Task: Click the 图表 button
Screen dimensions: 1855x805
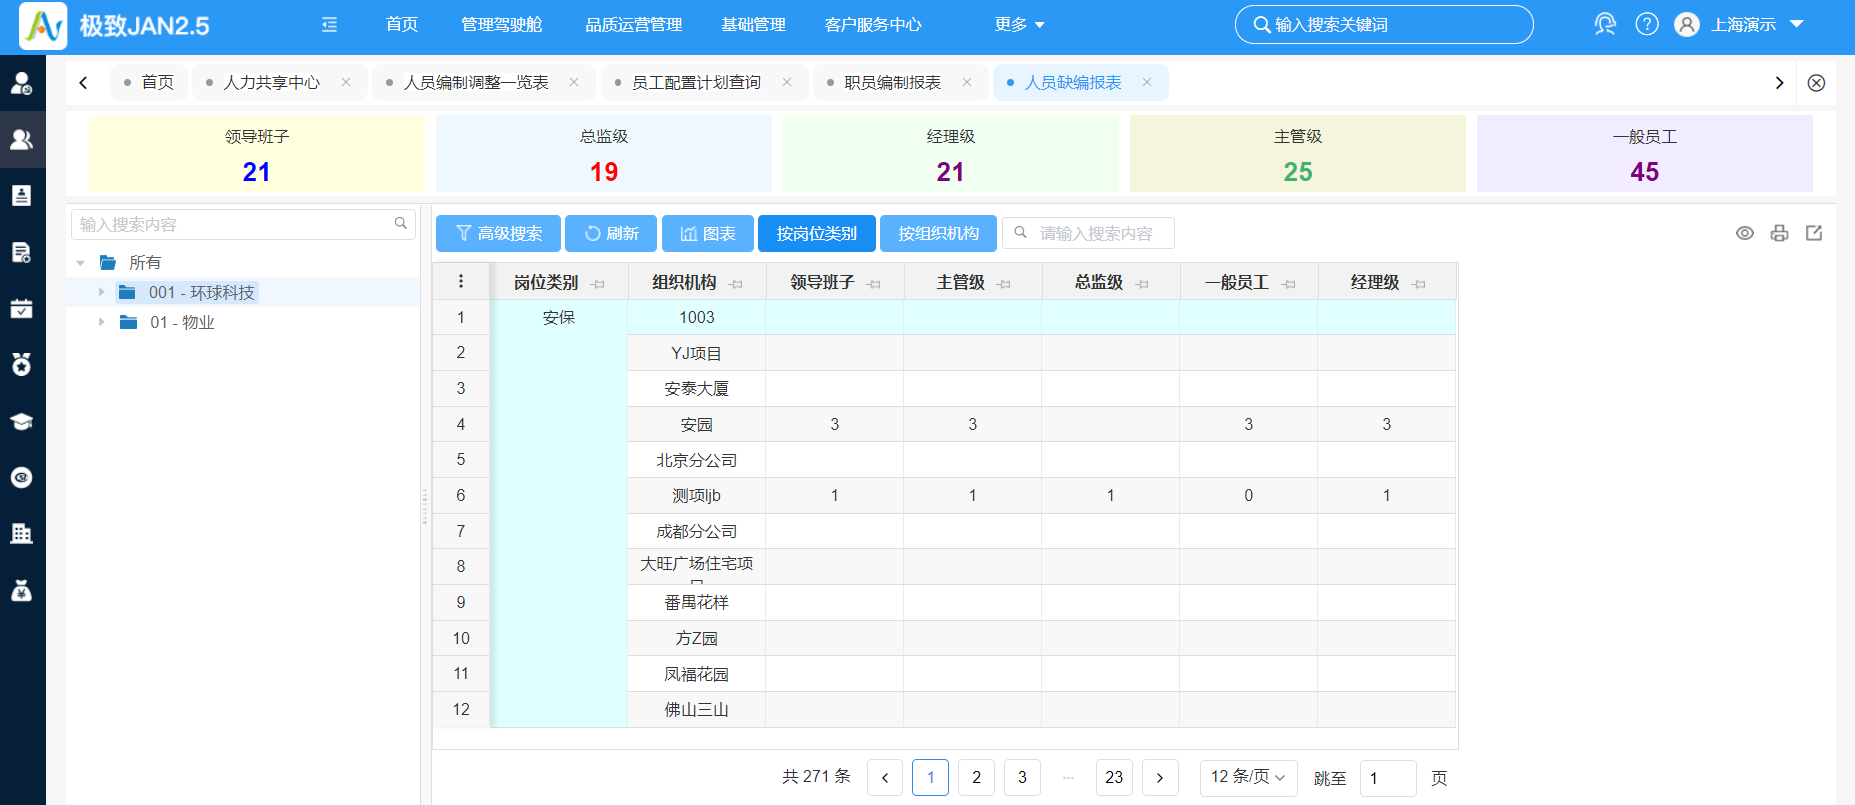Action: coord(708,233)
